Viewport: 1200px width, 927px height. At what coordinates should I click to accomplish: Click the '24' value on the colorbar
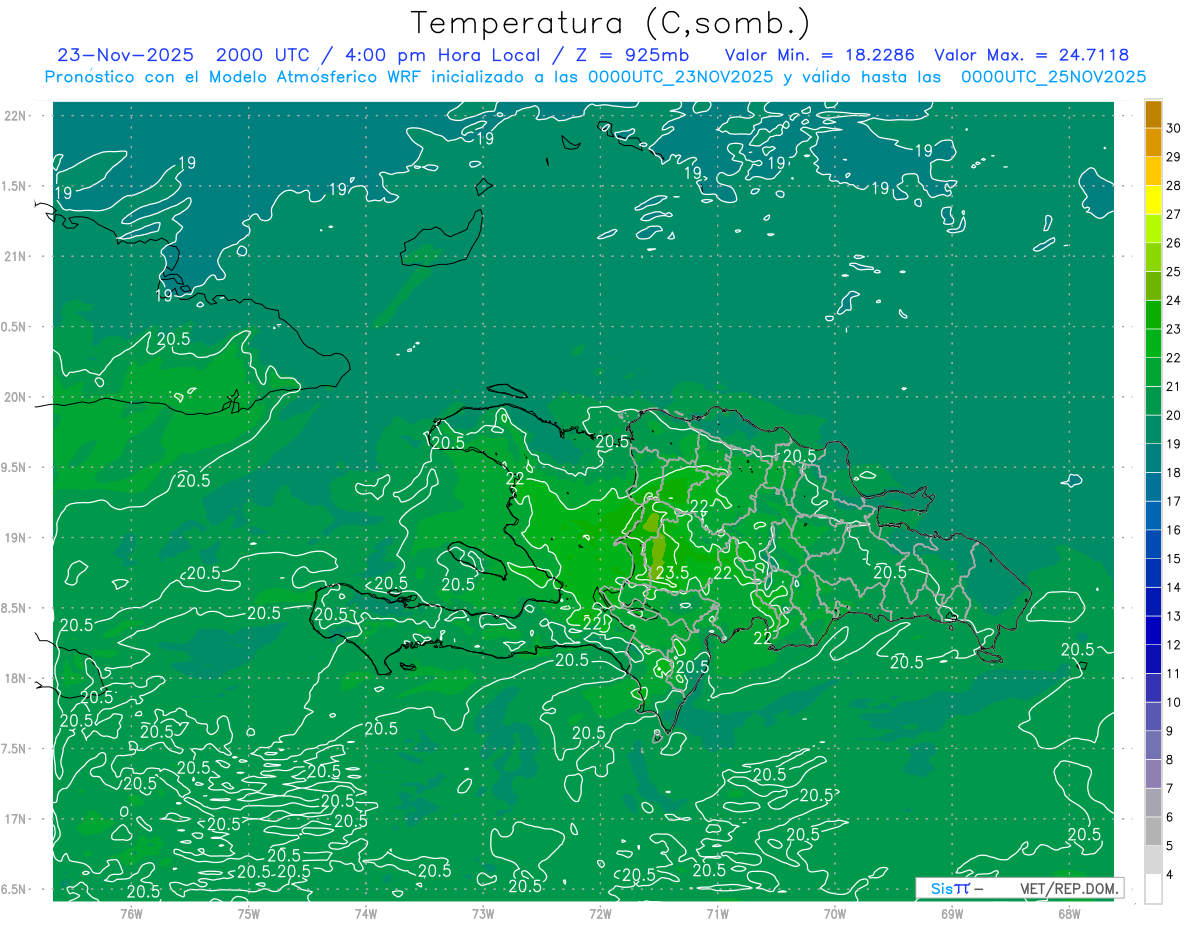[1174, 300]
